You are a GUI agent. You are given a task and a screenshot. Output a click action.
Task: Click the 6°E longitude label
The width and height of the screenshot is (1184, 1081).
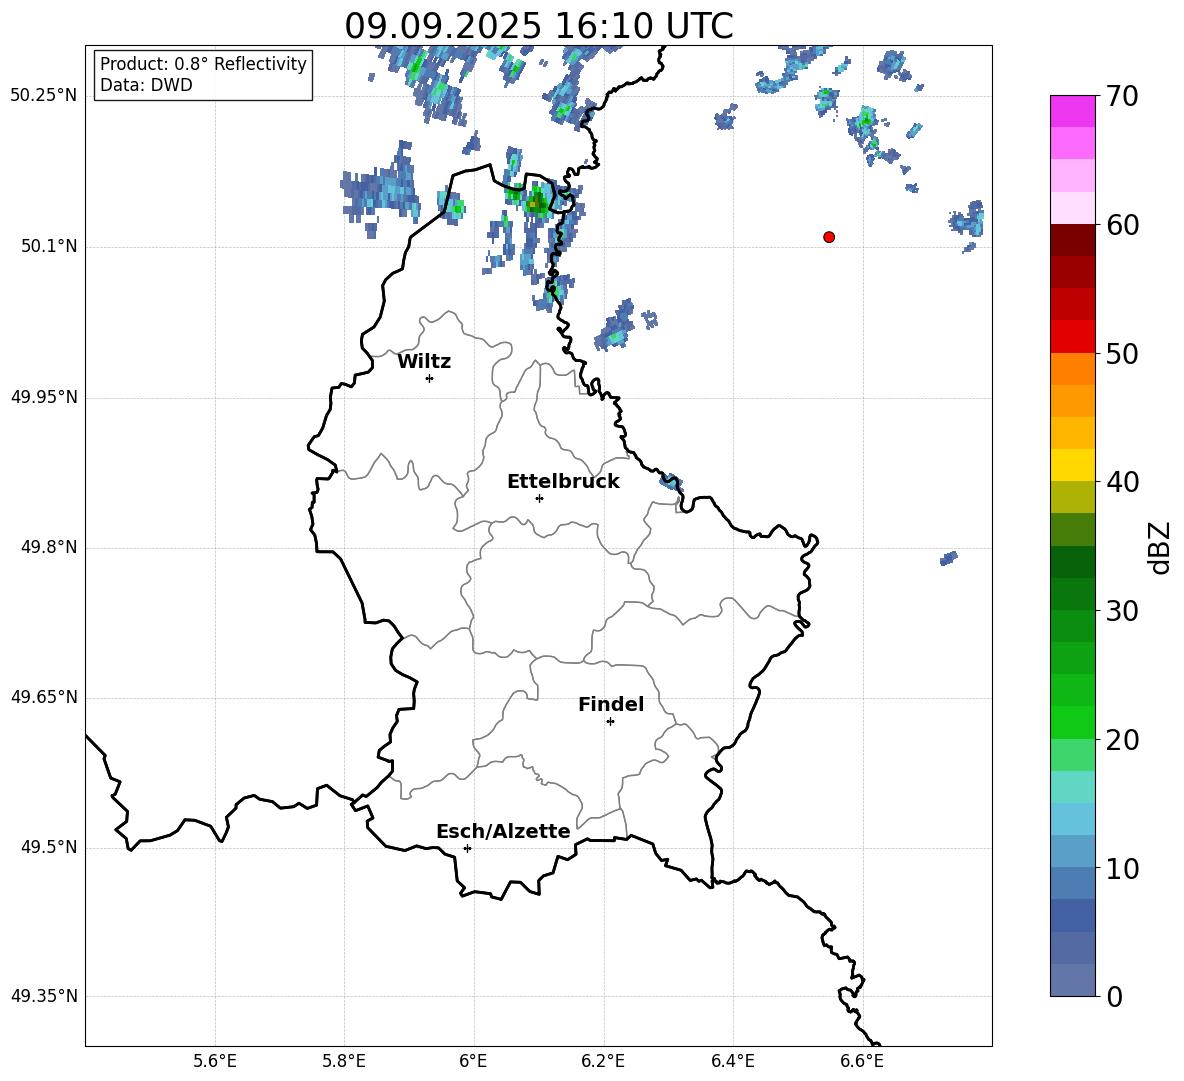pyautogui.click(x=473, y=1061)
